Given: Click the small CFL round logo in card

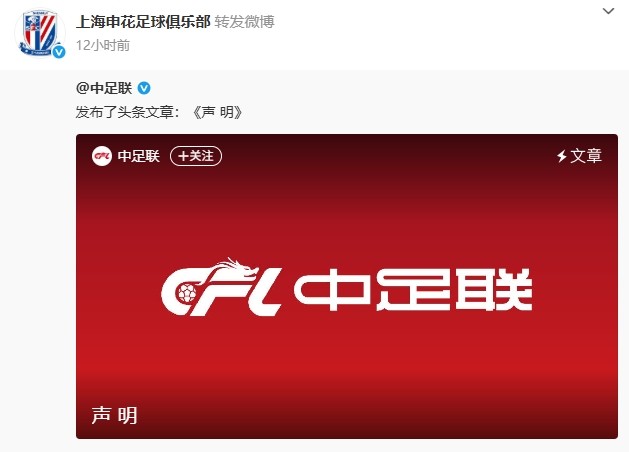Looking at the screenshot, I should (101, 156).
